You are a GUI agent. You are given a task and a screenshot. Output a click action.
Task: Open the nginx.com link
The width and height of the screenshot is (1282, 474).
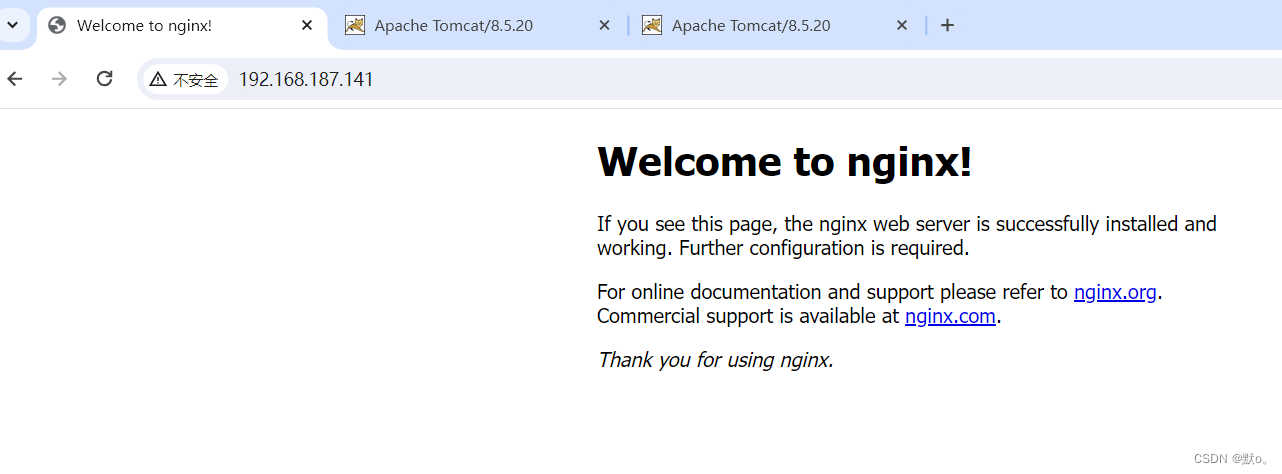pos(950,317)
